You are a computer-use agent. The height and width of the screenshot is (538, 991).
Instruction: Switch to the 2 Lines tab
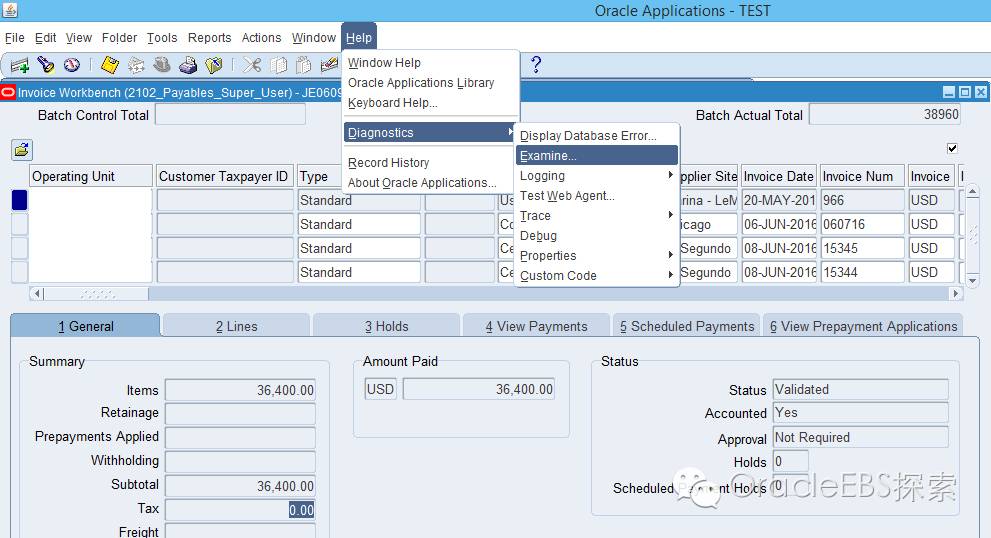(236, 326)
